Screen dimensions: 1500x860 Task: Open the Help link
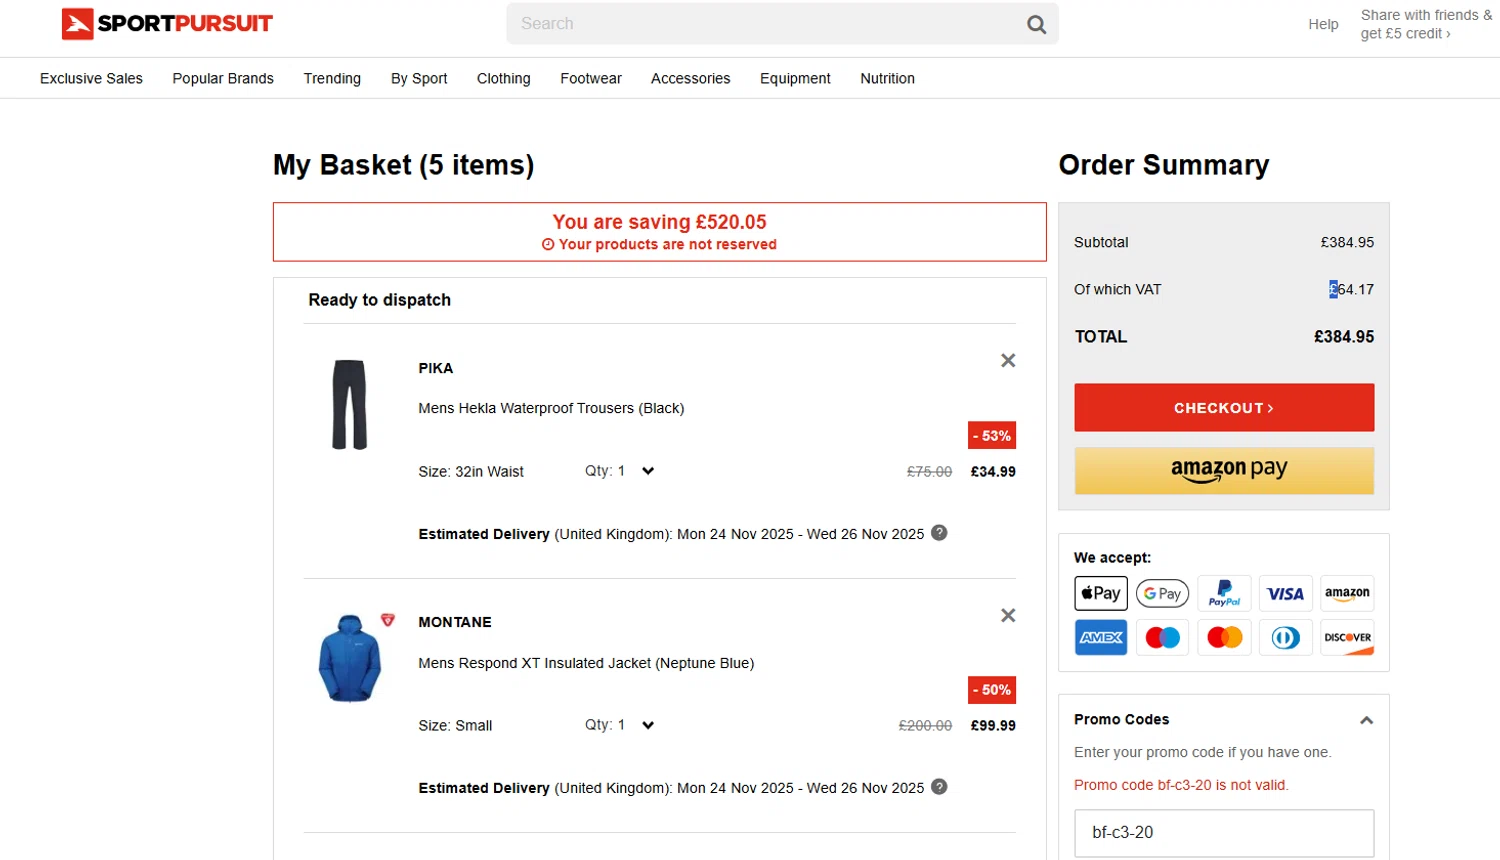[x=1323, y=24]
